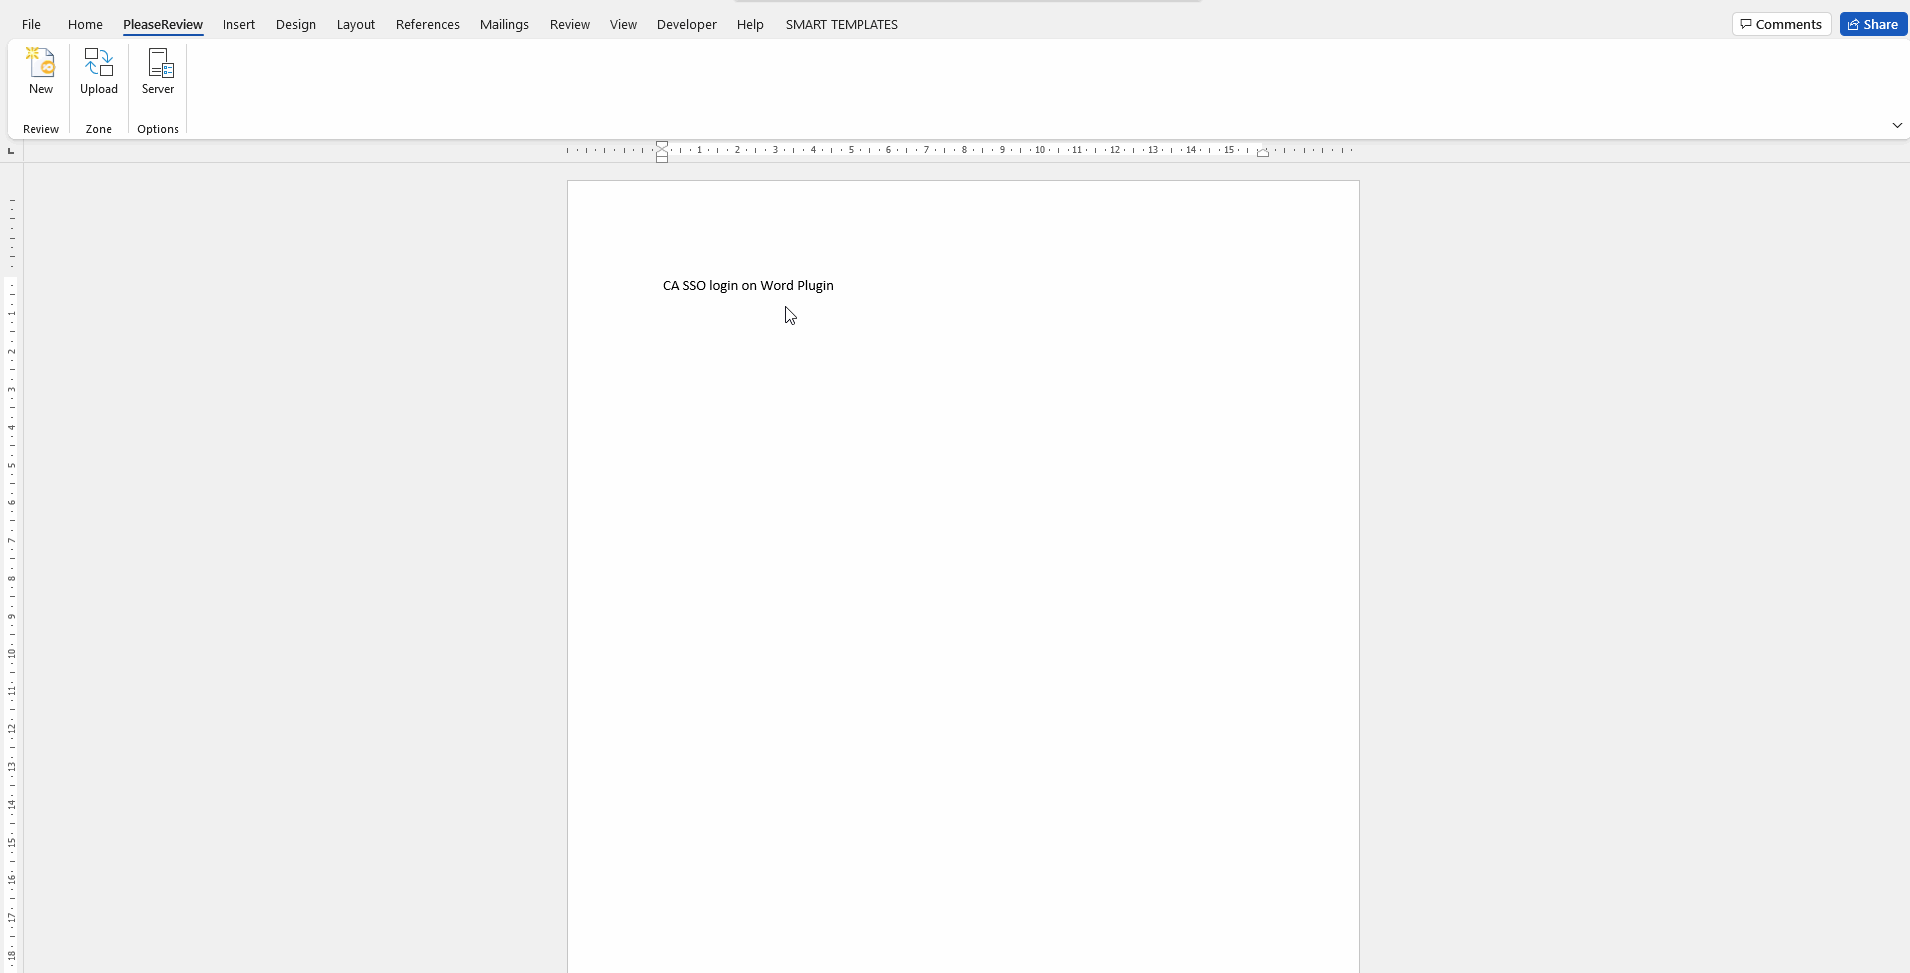Screen dimensions: 1910x973
Task: Open the View tab
Action: pos(623,24)
